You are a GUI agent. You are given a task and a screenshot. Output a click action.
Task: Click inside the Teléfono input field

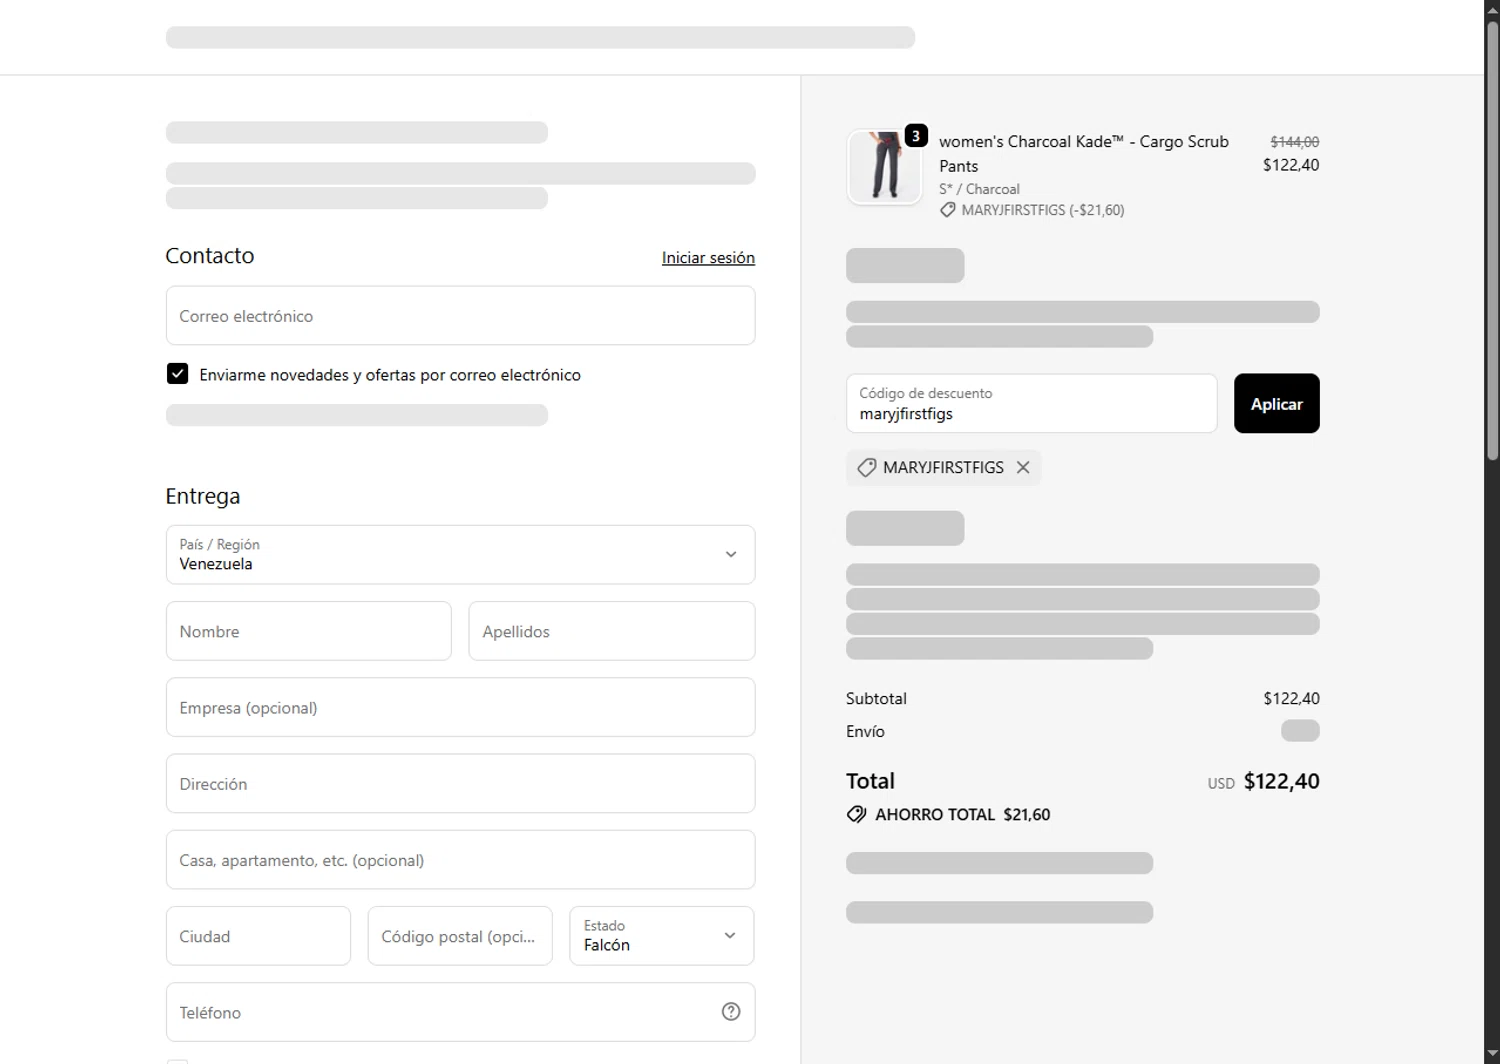[440, 1012]
